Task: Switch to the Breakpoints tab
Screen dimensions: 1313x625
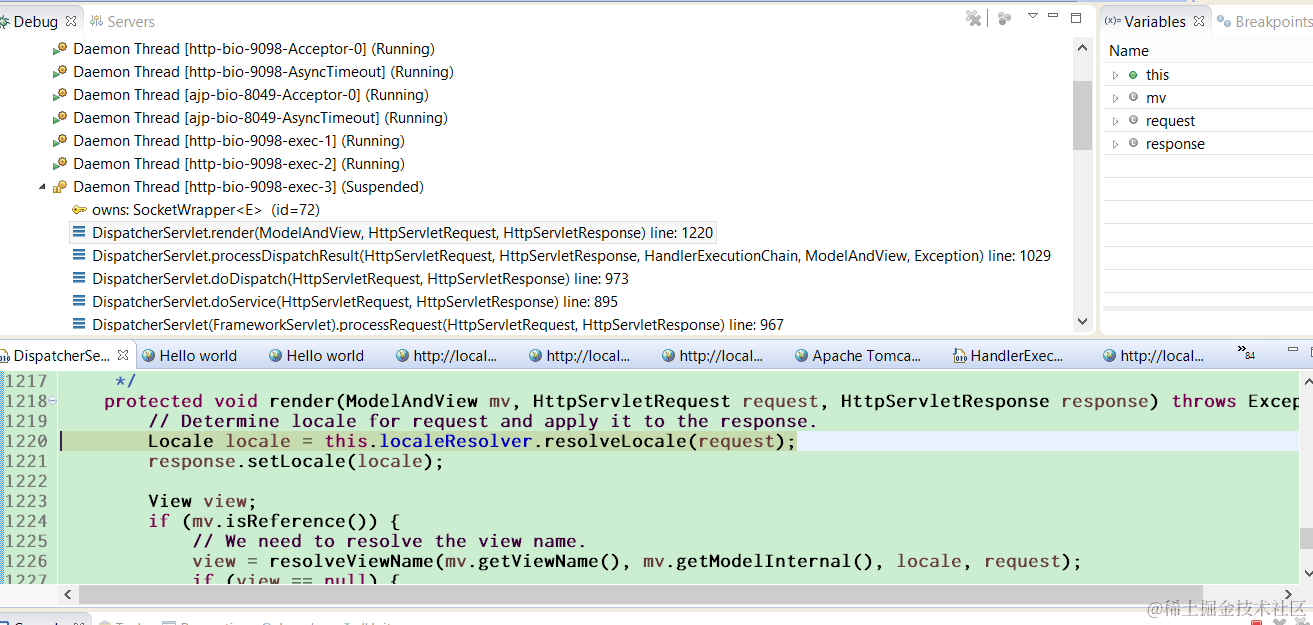Action: tap(1264, 21)
